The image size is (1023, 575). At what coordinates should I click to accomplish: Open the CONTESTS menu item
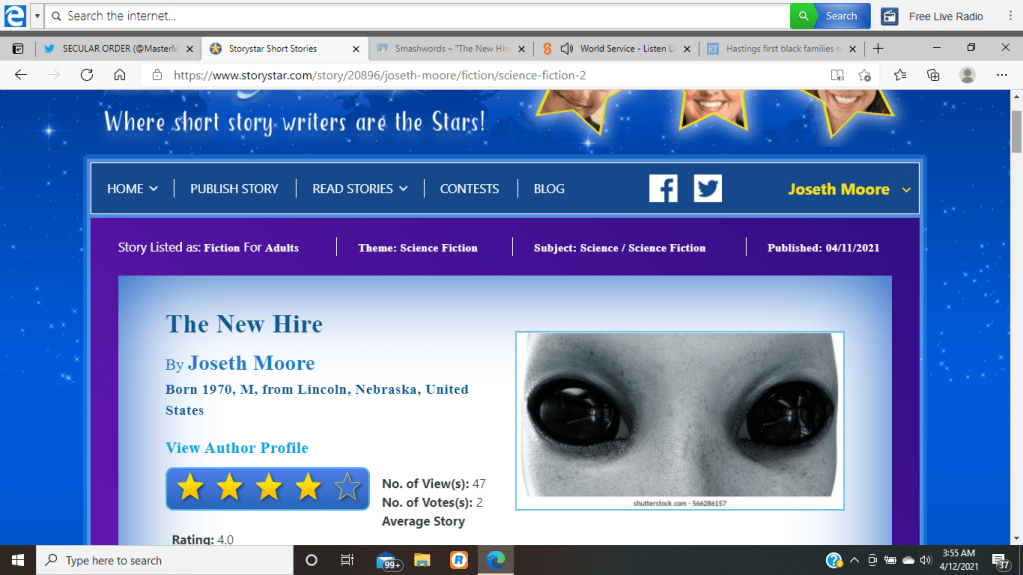469,188
